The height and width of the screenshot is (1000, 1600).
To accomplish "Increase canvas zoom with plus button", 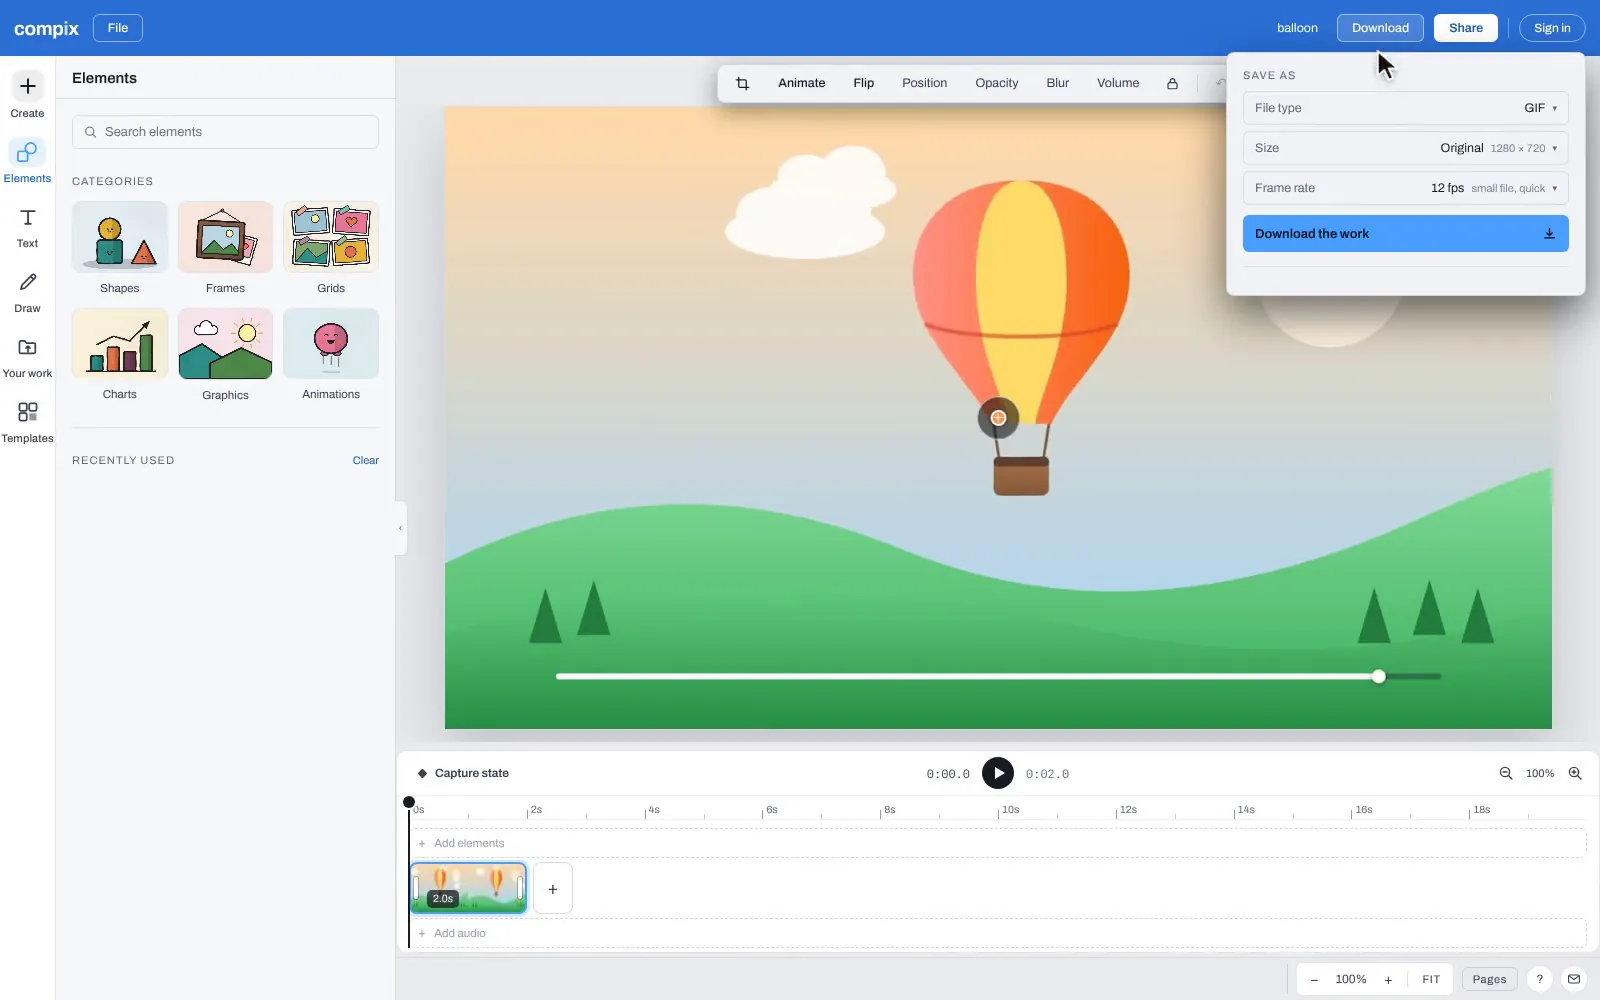I will click(1388, 980).
